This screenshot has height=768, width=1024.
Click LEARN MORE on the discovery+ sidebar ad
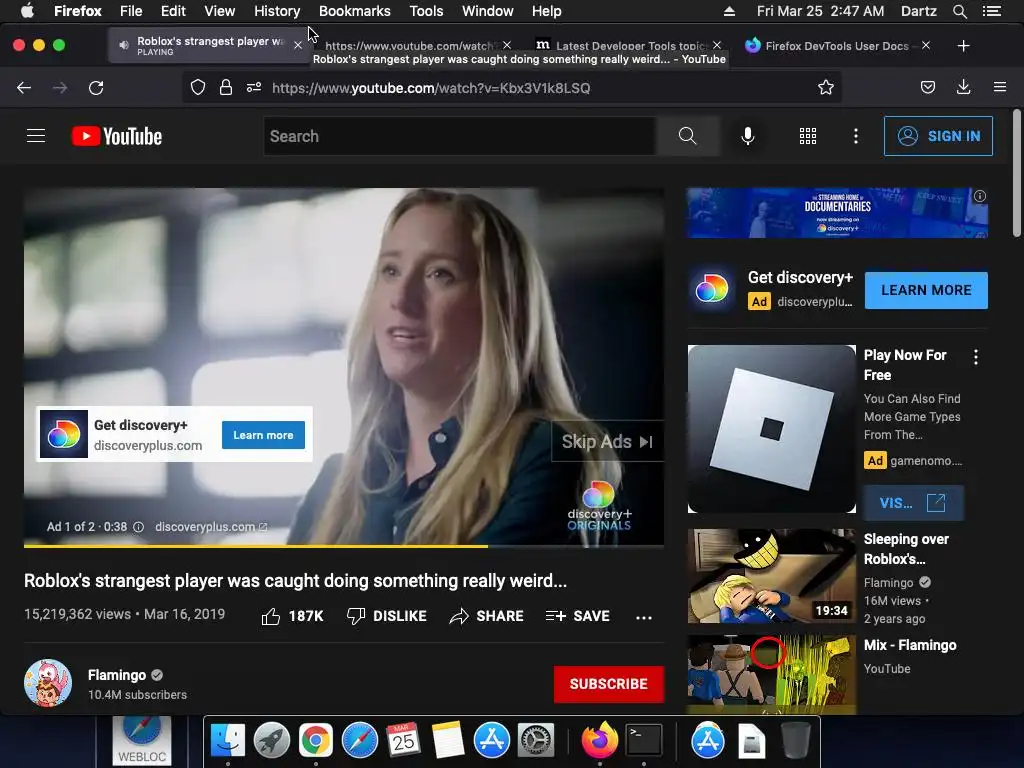click(926, 290)
